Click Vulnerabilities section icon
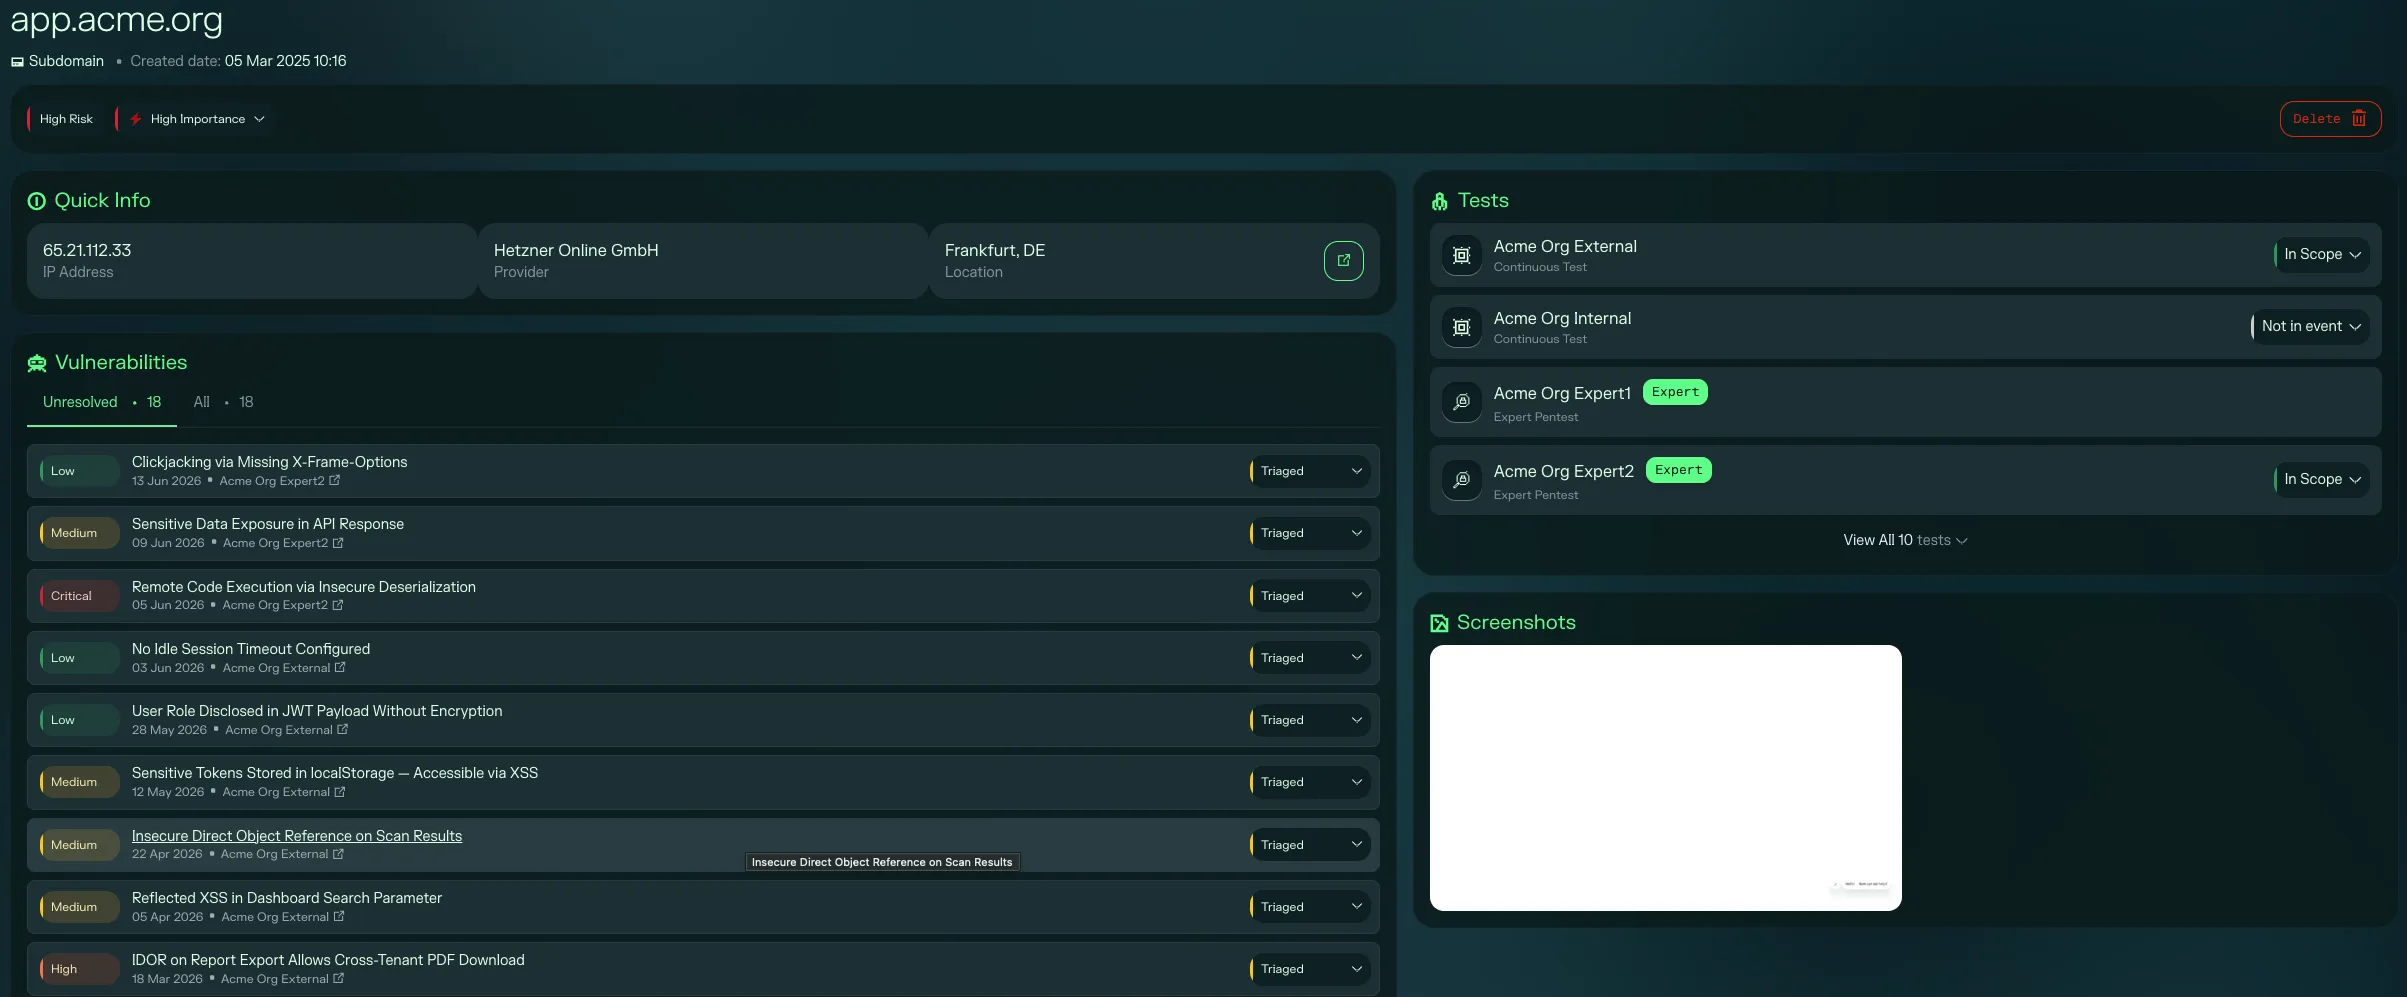The width and height of the screenshot is (2407, 997). [x=37, y=363]
